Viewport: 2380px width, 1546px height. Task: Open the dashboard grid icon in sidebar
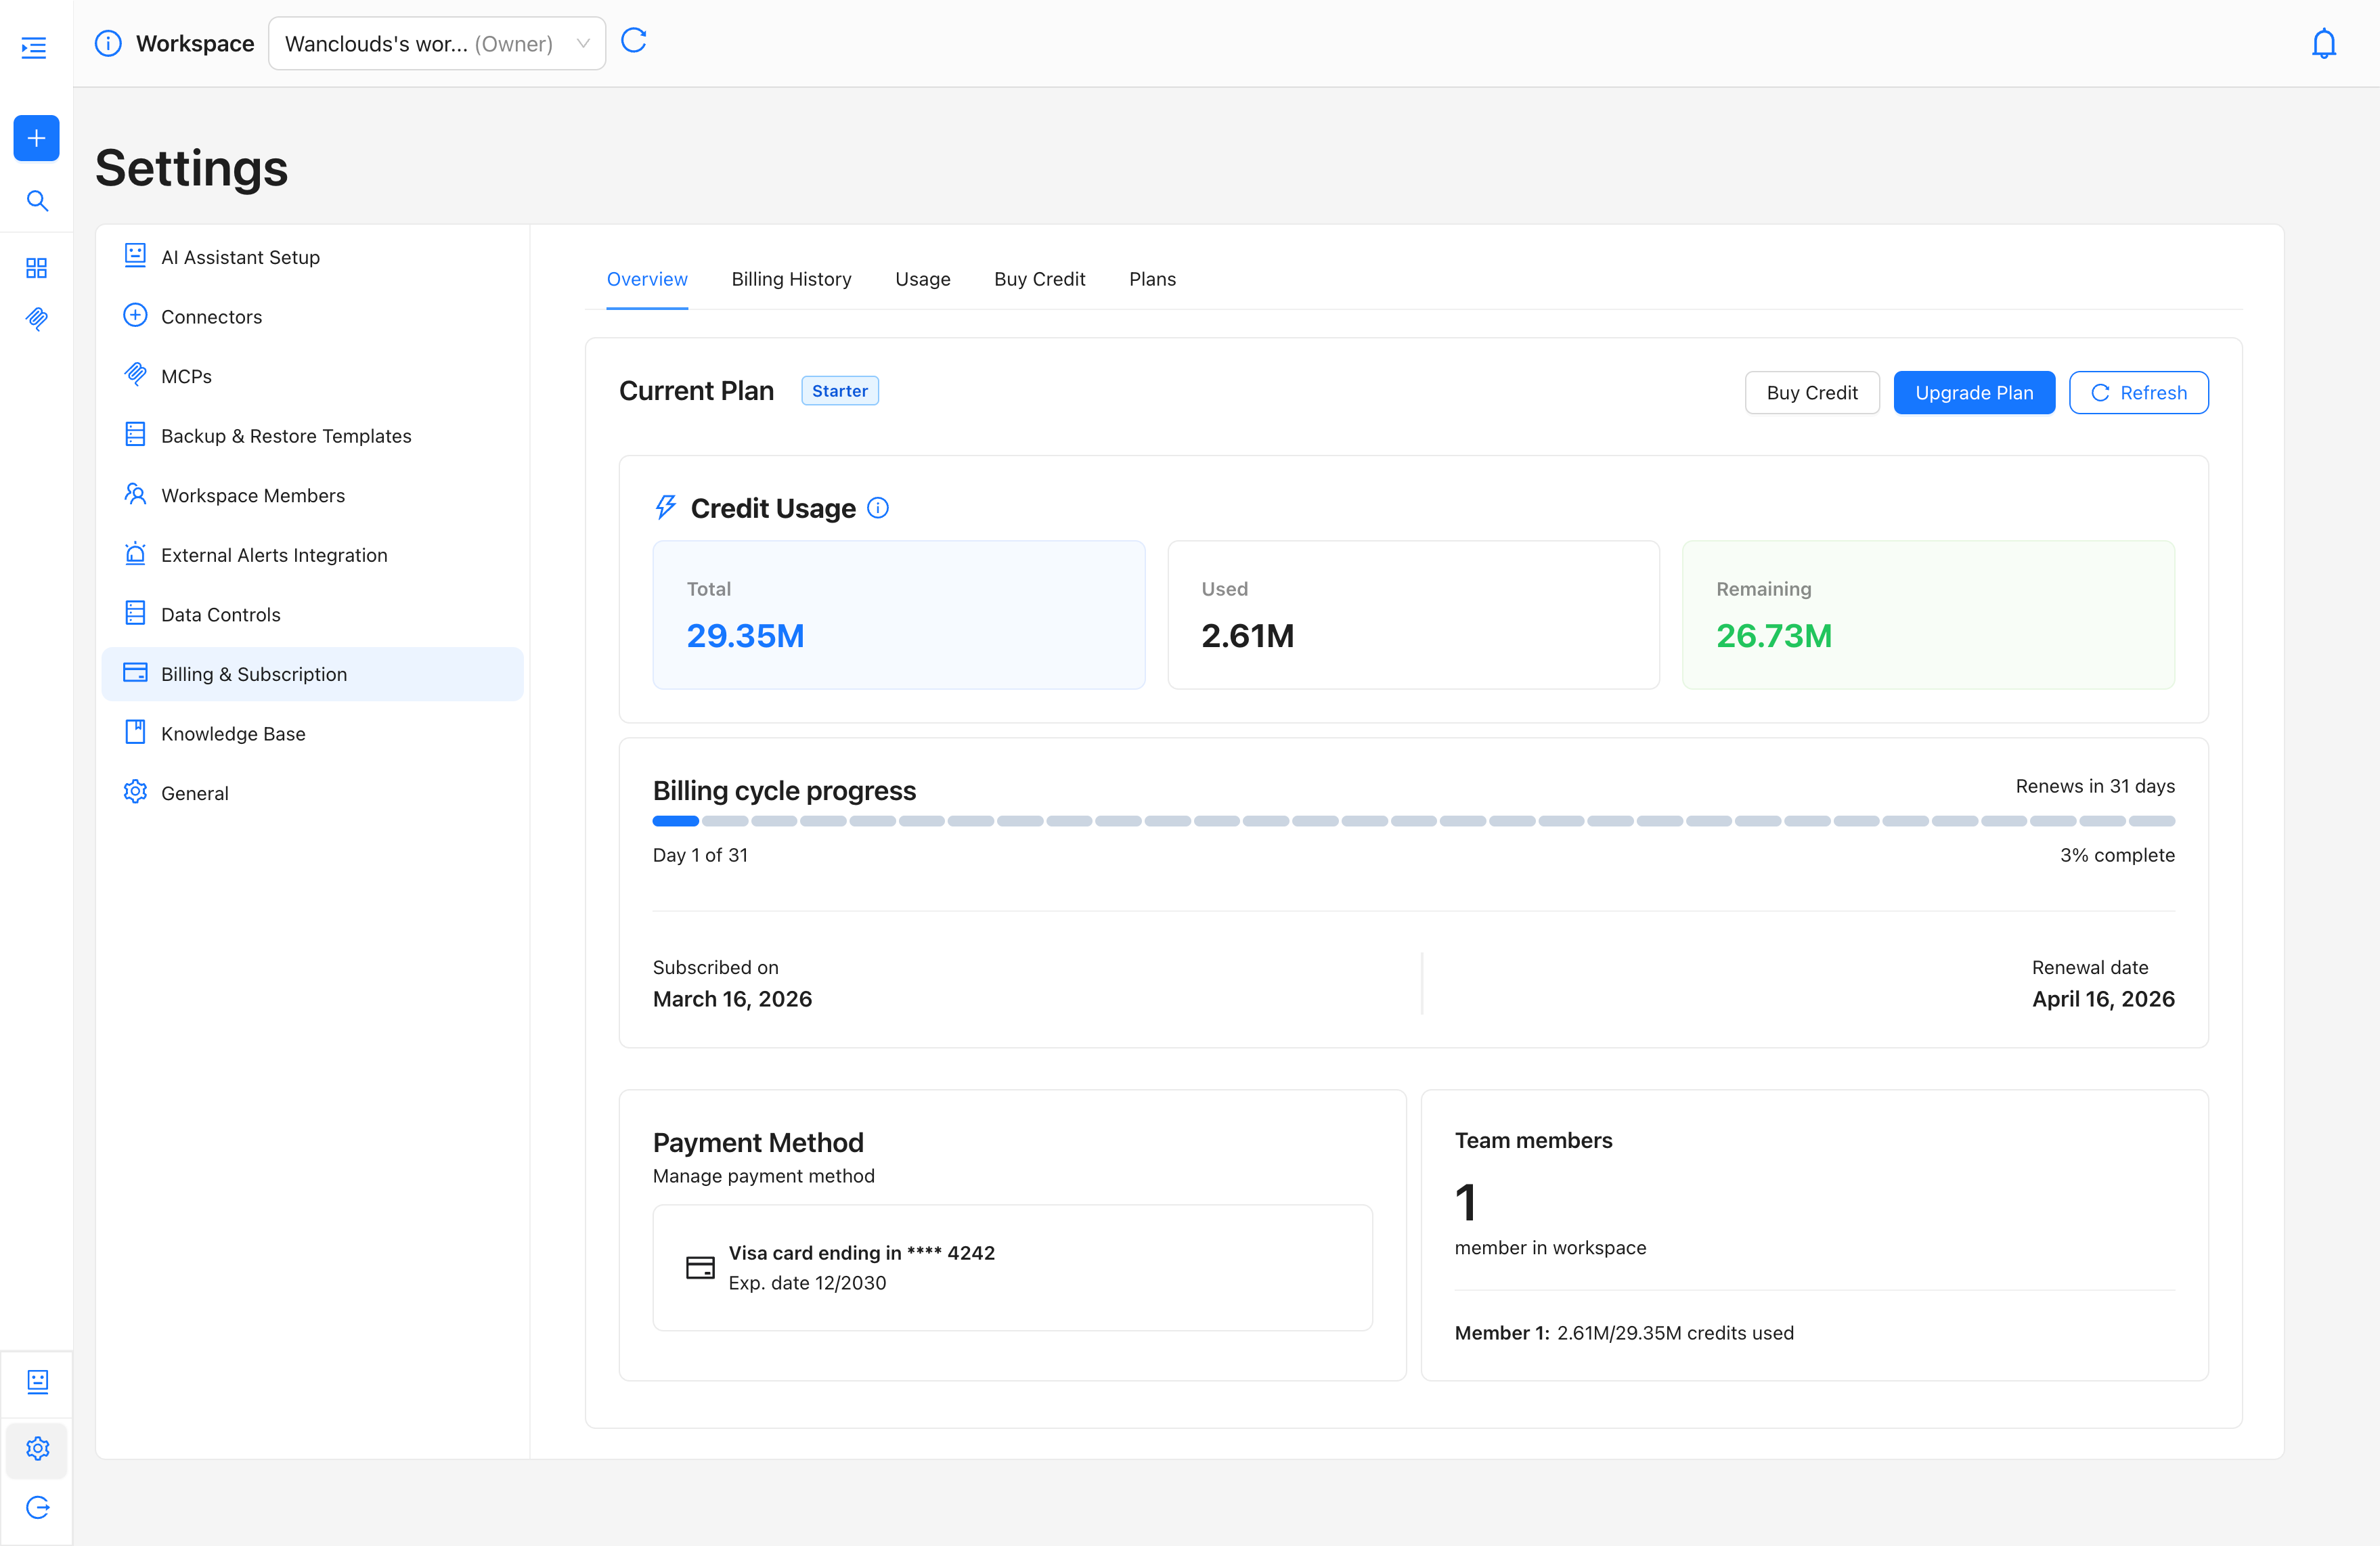tap(36, 268)
